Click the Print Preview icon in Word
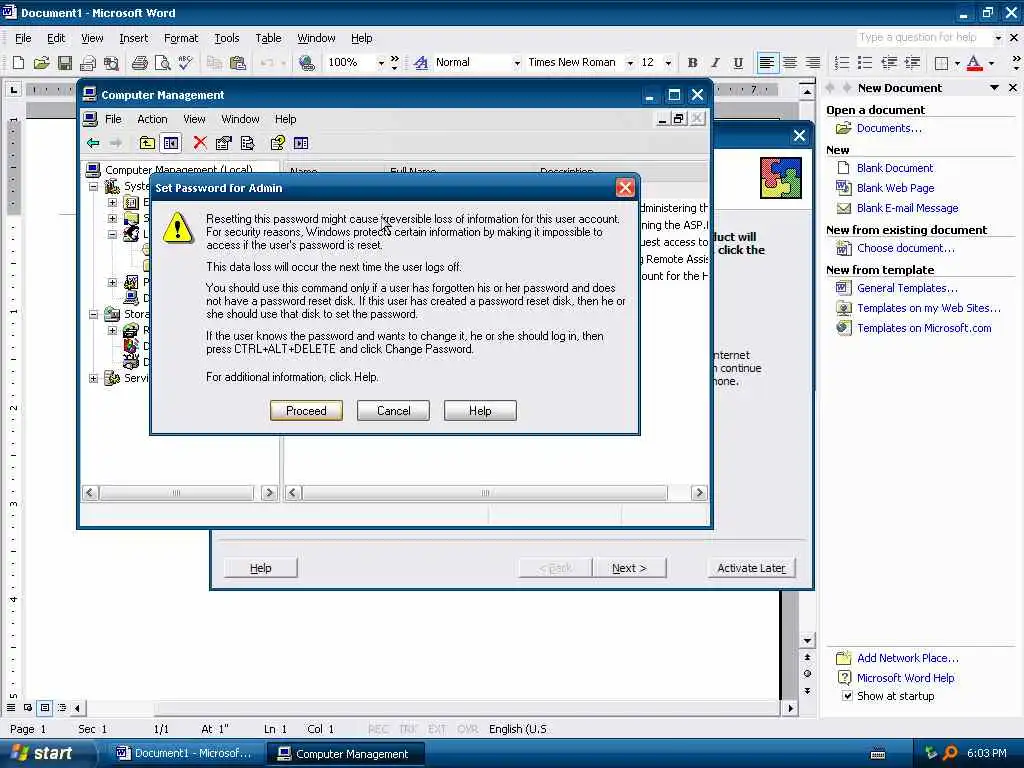This screenshot has height=768, width=1024. pos(162,63)
